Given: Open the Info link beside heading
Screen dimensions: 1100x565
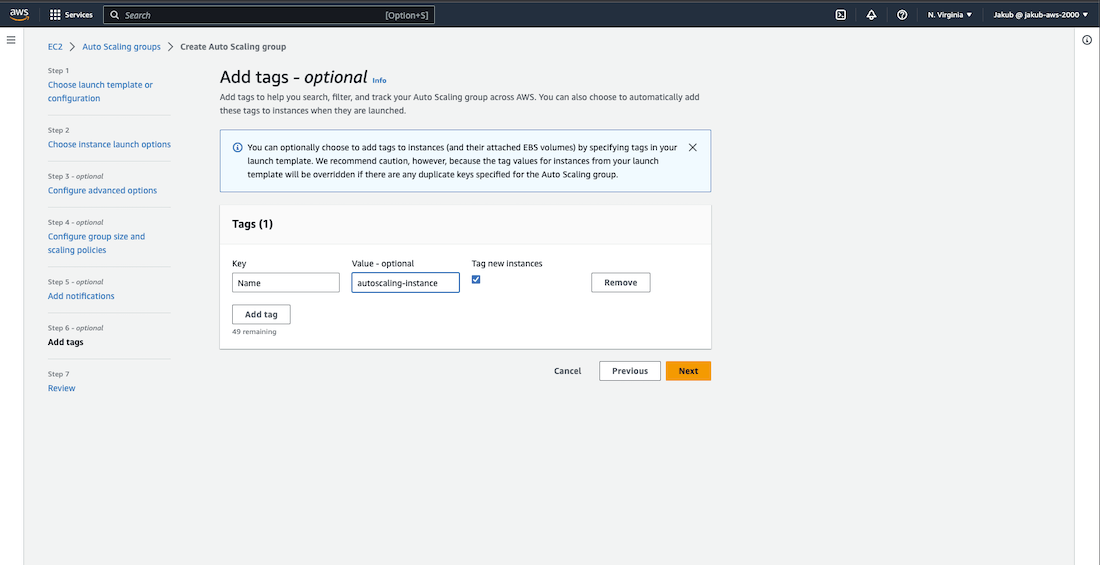Looking at the screenshot, I should [379, 80].
